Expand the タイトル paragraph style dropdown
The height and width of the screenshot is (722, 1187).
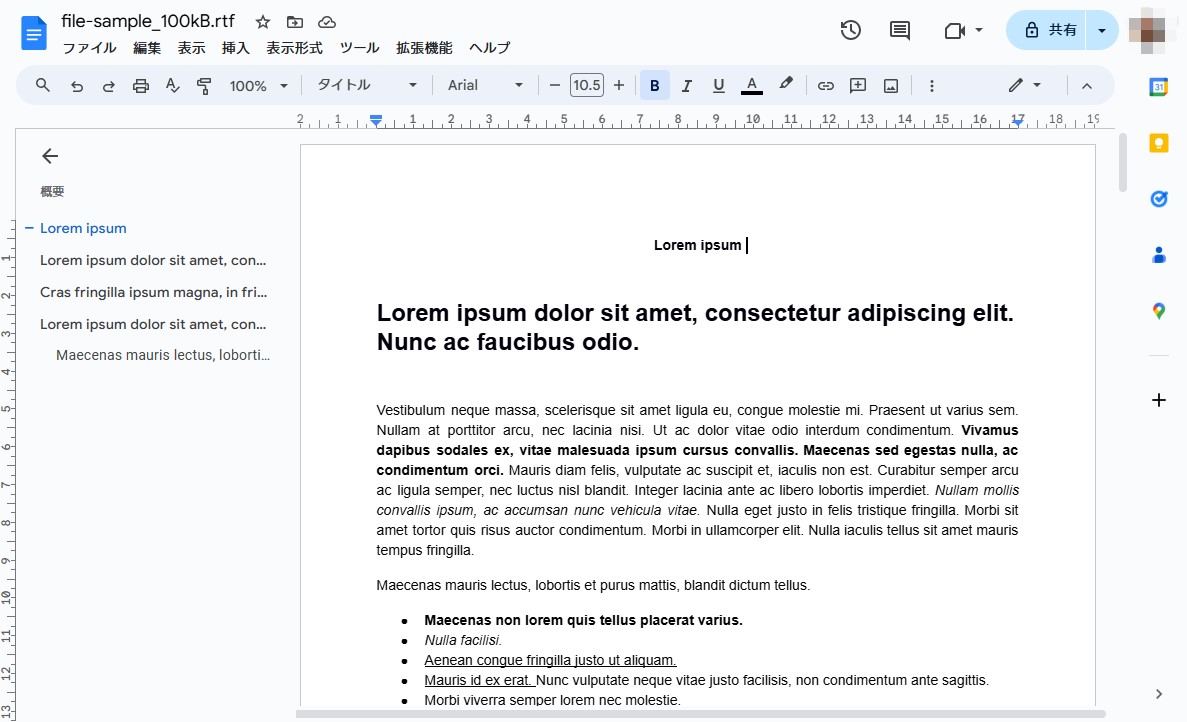pos(366,86)
